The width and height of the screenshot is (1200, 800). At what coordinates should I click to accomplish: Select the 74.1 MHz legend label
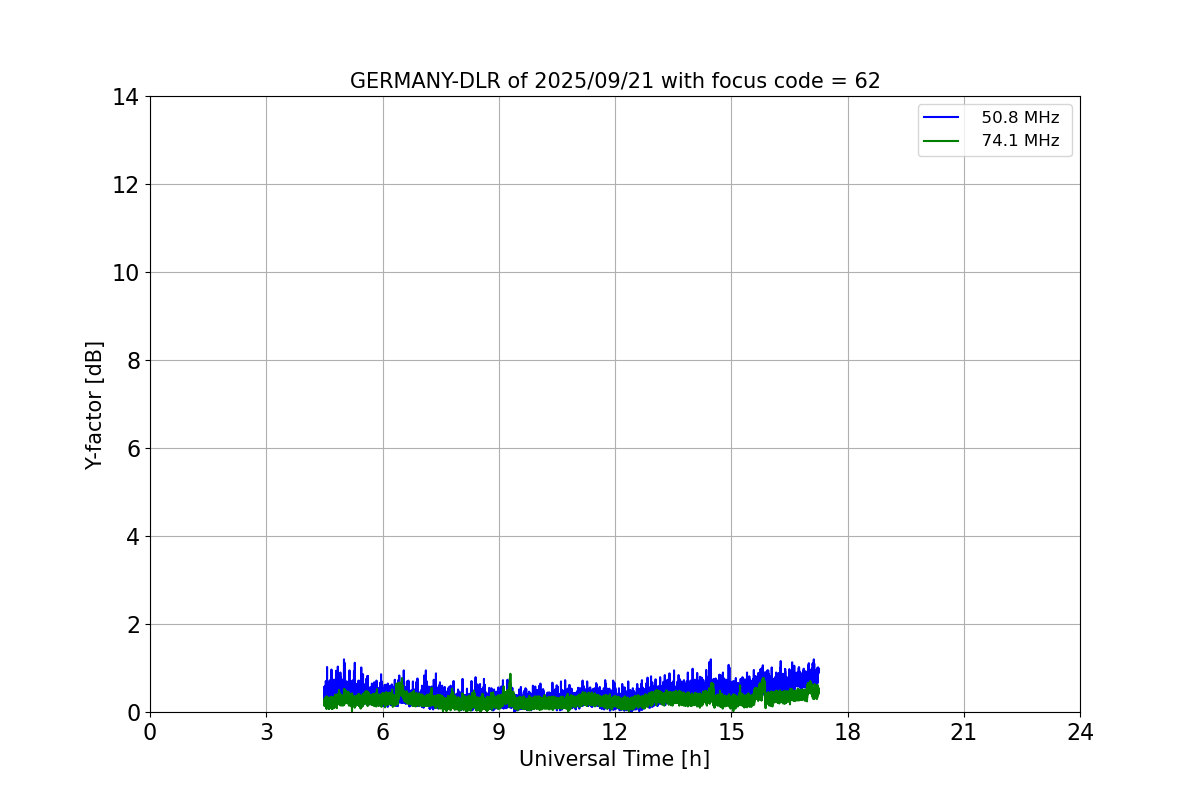tap(1020, 141)
